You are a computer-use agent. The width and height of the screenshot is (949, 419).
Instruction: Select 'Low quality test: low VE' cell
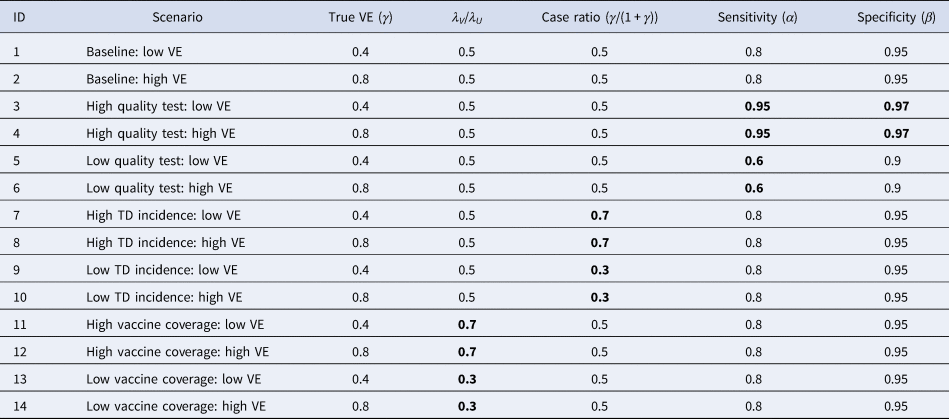154,159
